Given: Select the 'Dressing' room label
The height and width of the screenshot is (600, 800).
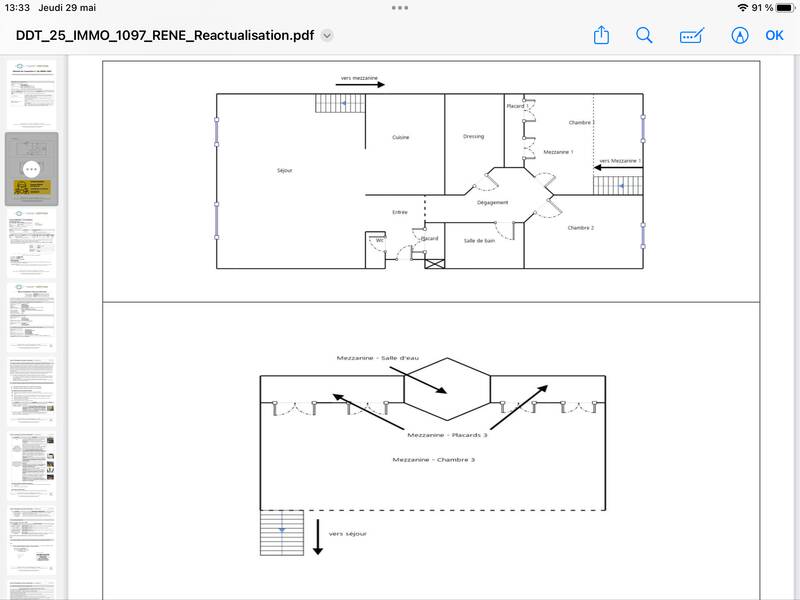Looking at the screenshot, I should [473, 136].
